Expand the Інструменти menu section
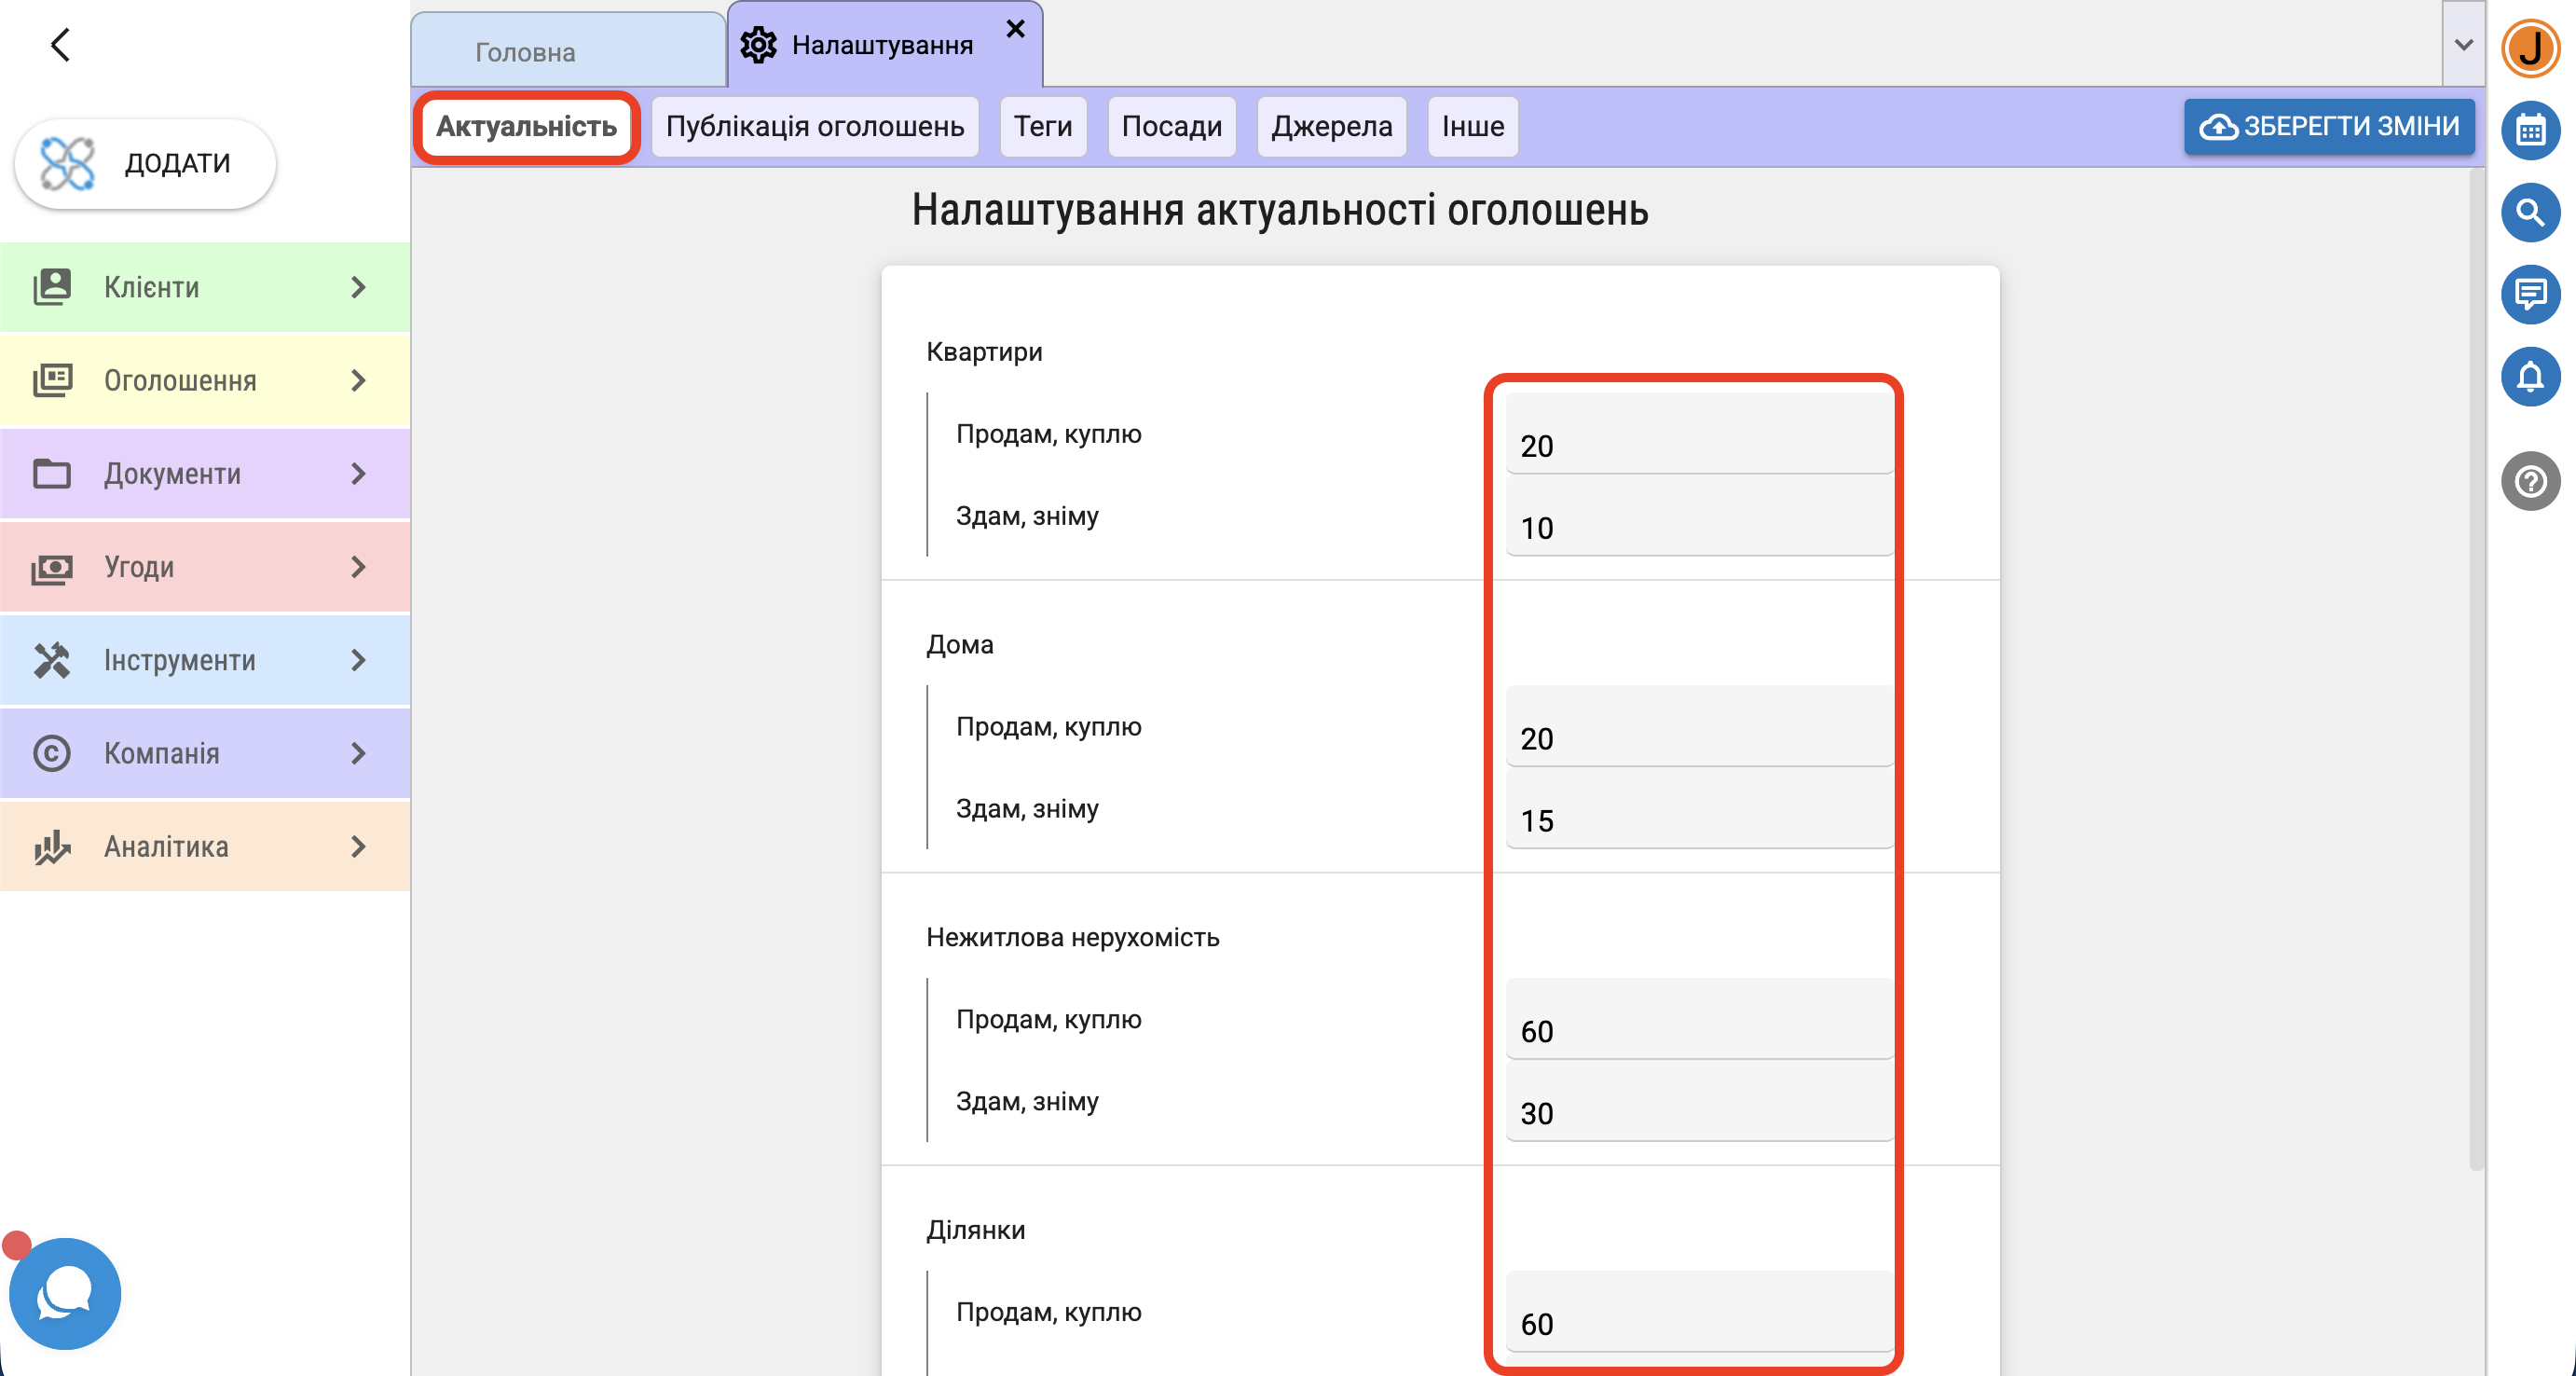The image size is (2576, 1376). [205, 660]
